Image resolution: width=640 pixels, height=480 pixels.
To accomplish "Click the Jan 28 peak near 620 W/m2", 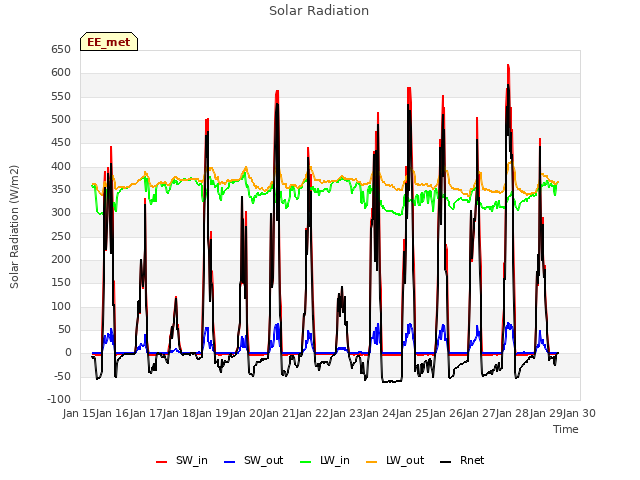I will tap(508, 65).
